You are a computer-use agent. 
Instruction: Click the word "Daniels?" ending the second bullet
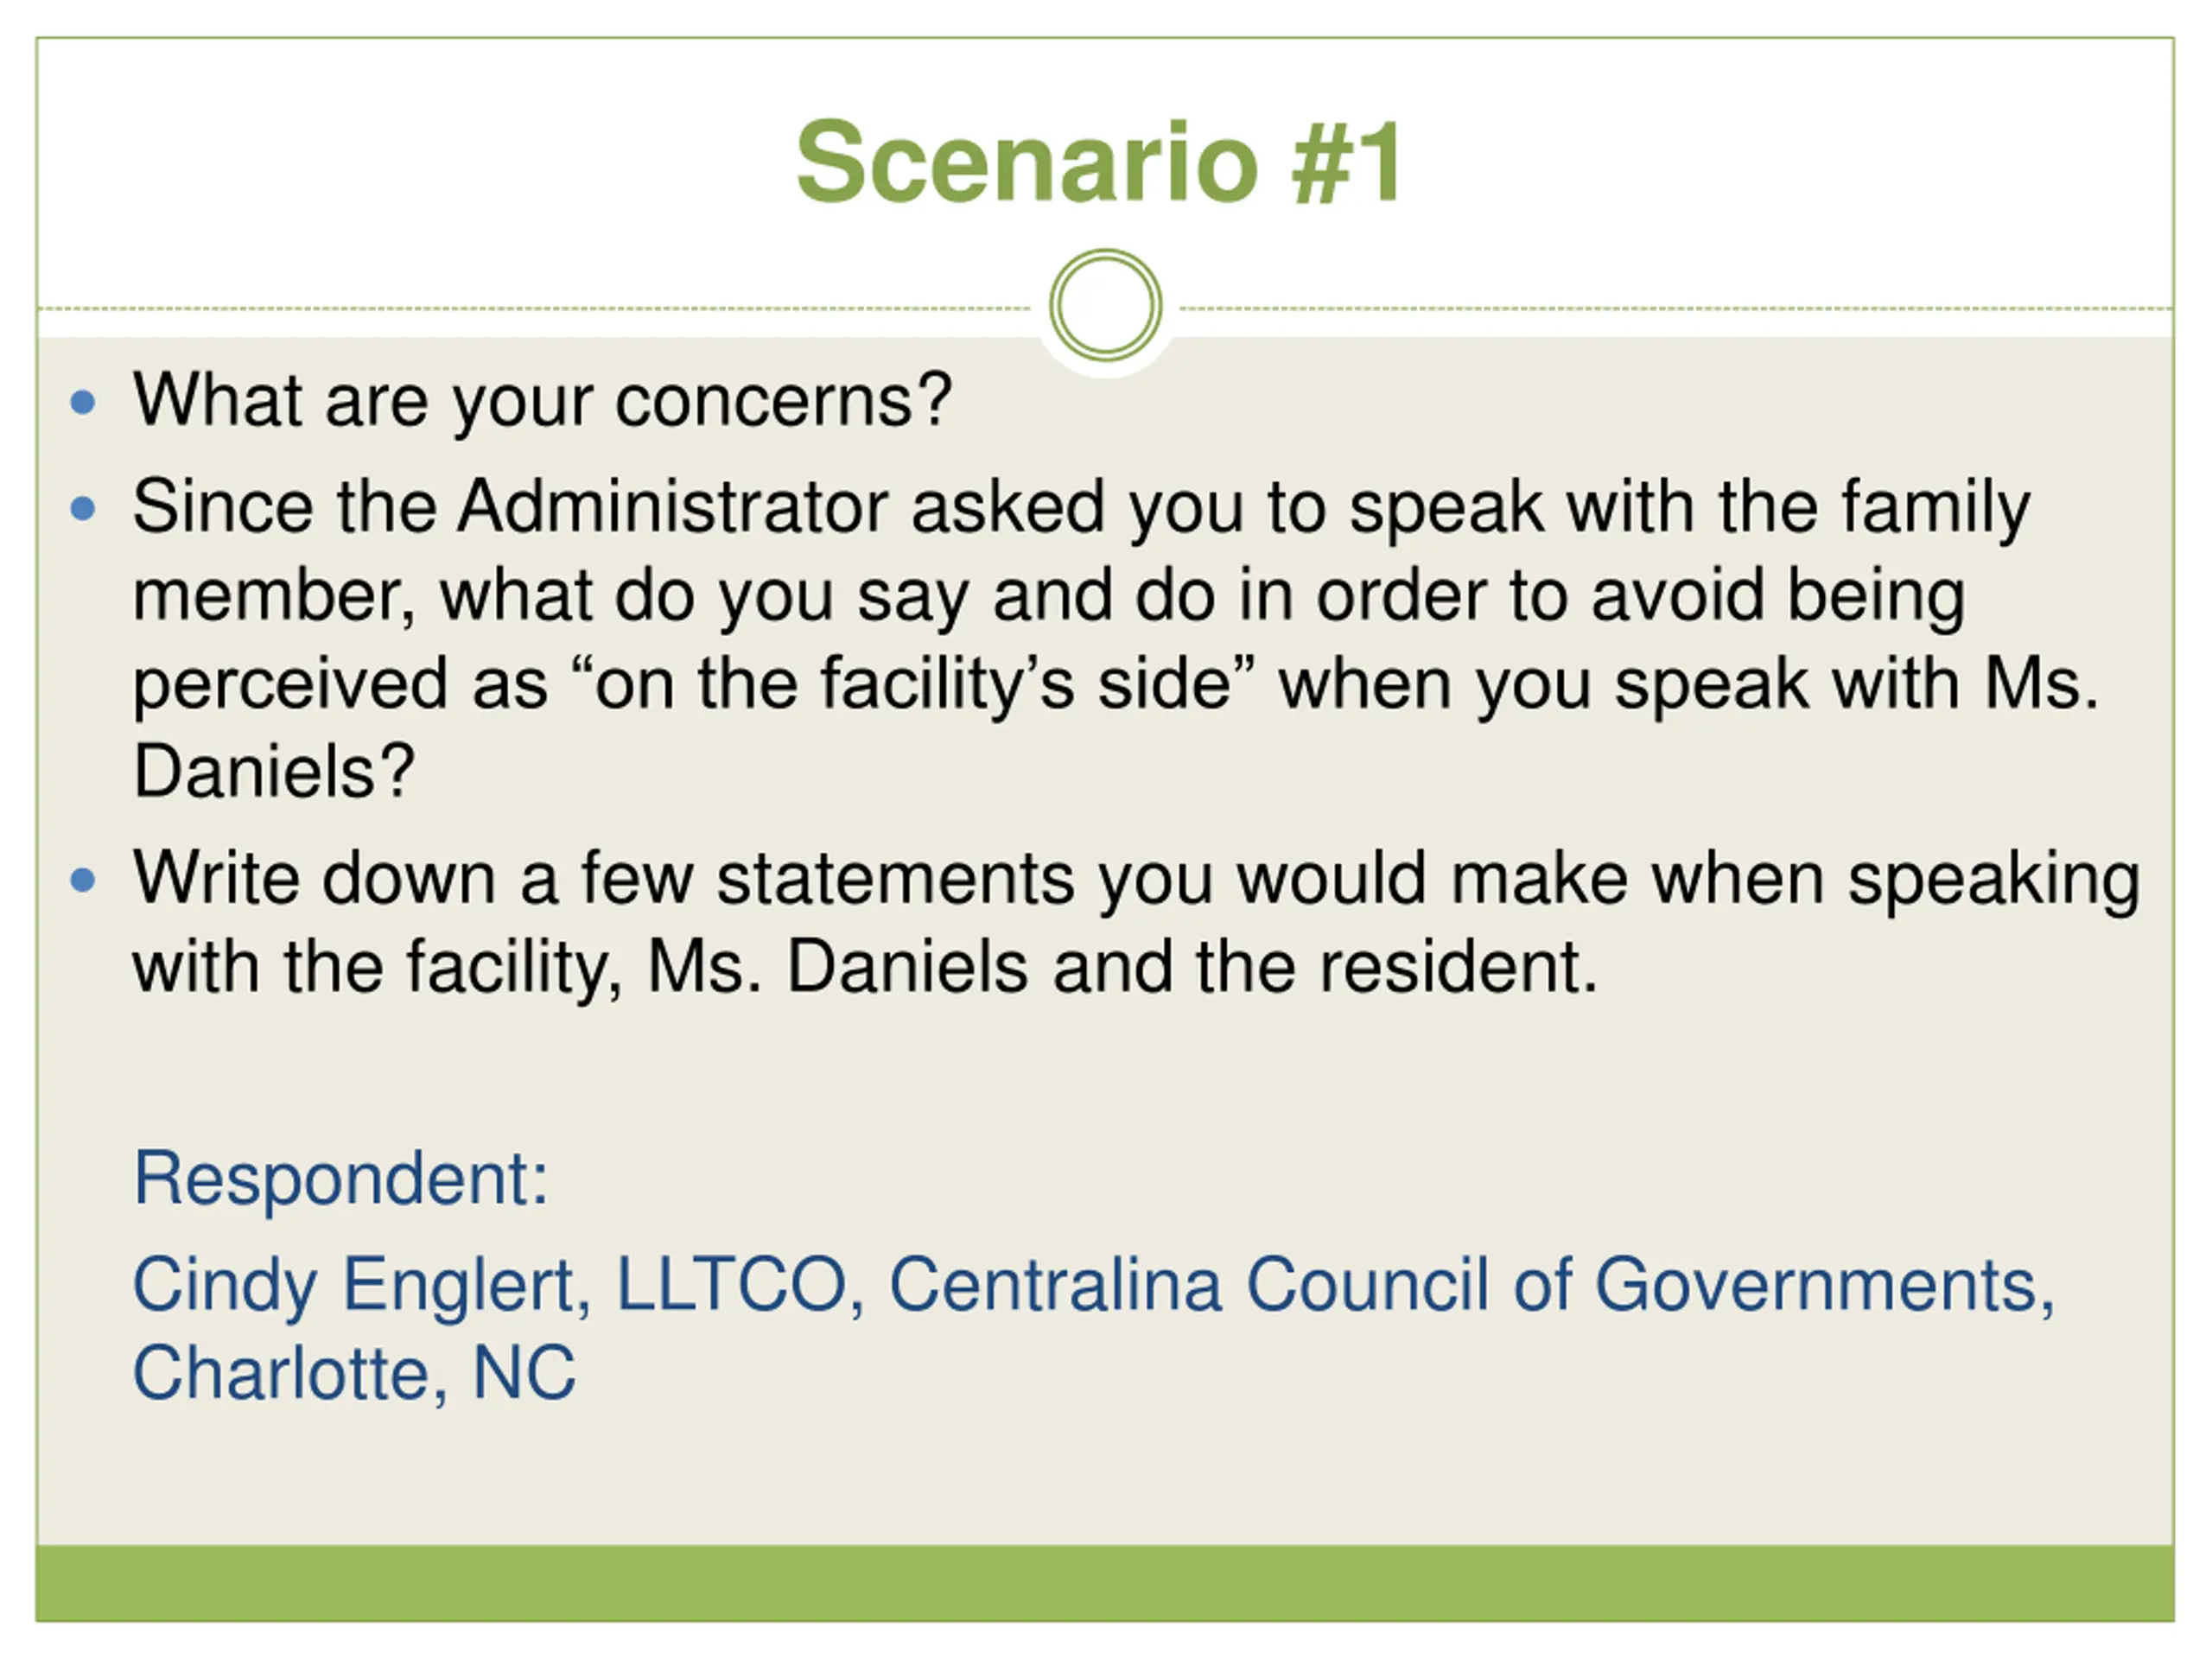pyautogui.click(x=273, y=773)
